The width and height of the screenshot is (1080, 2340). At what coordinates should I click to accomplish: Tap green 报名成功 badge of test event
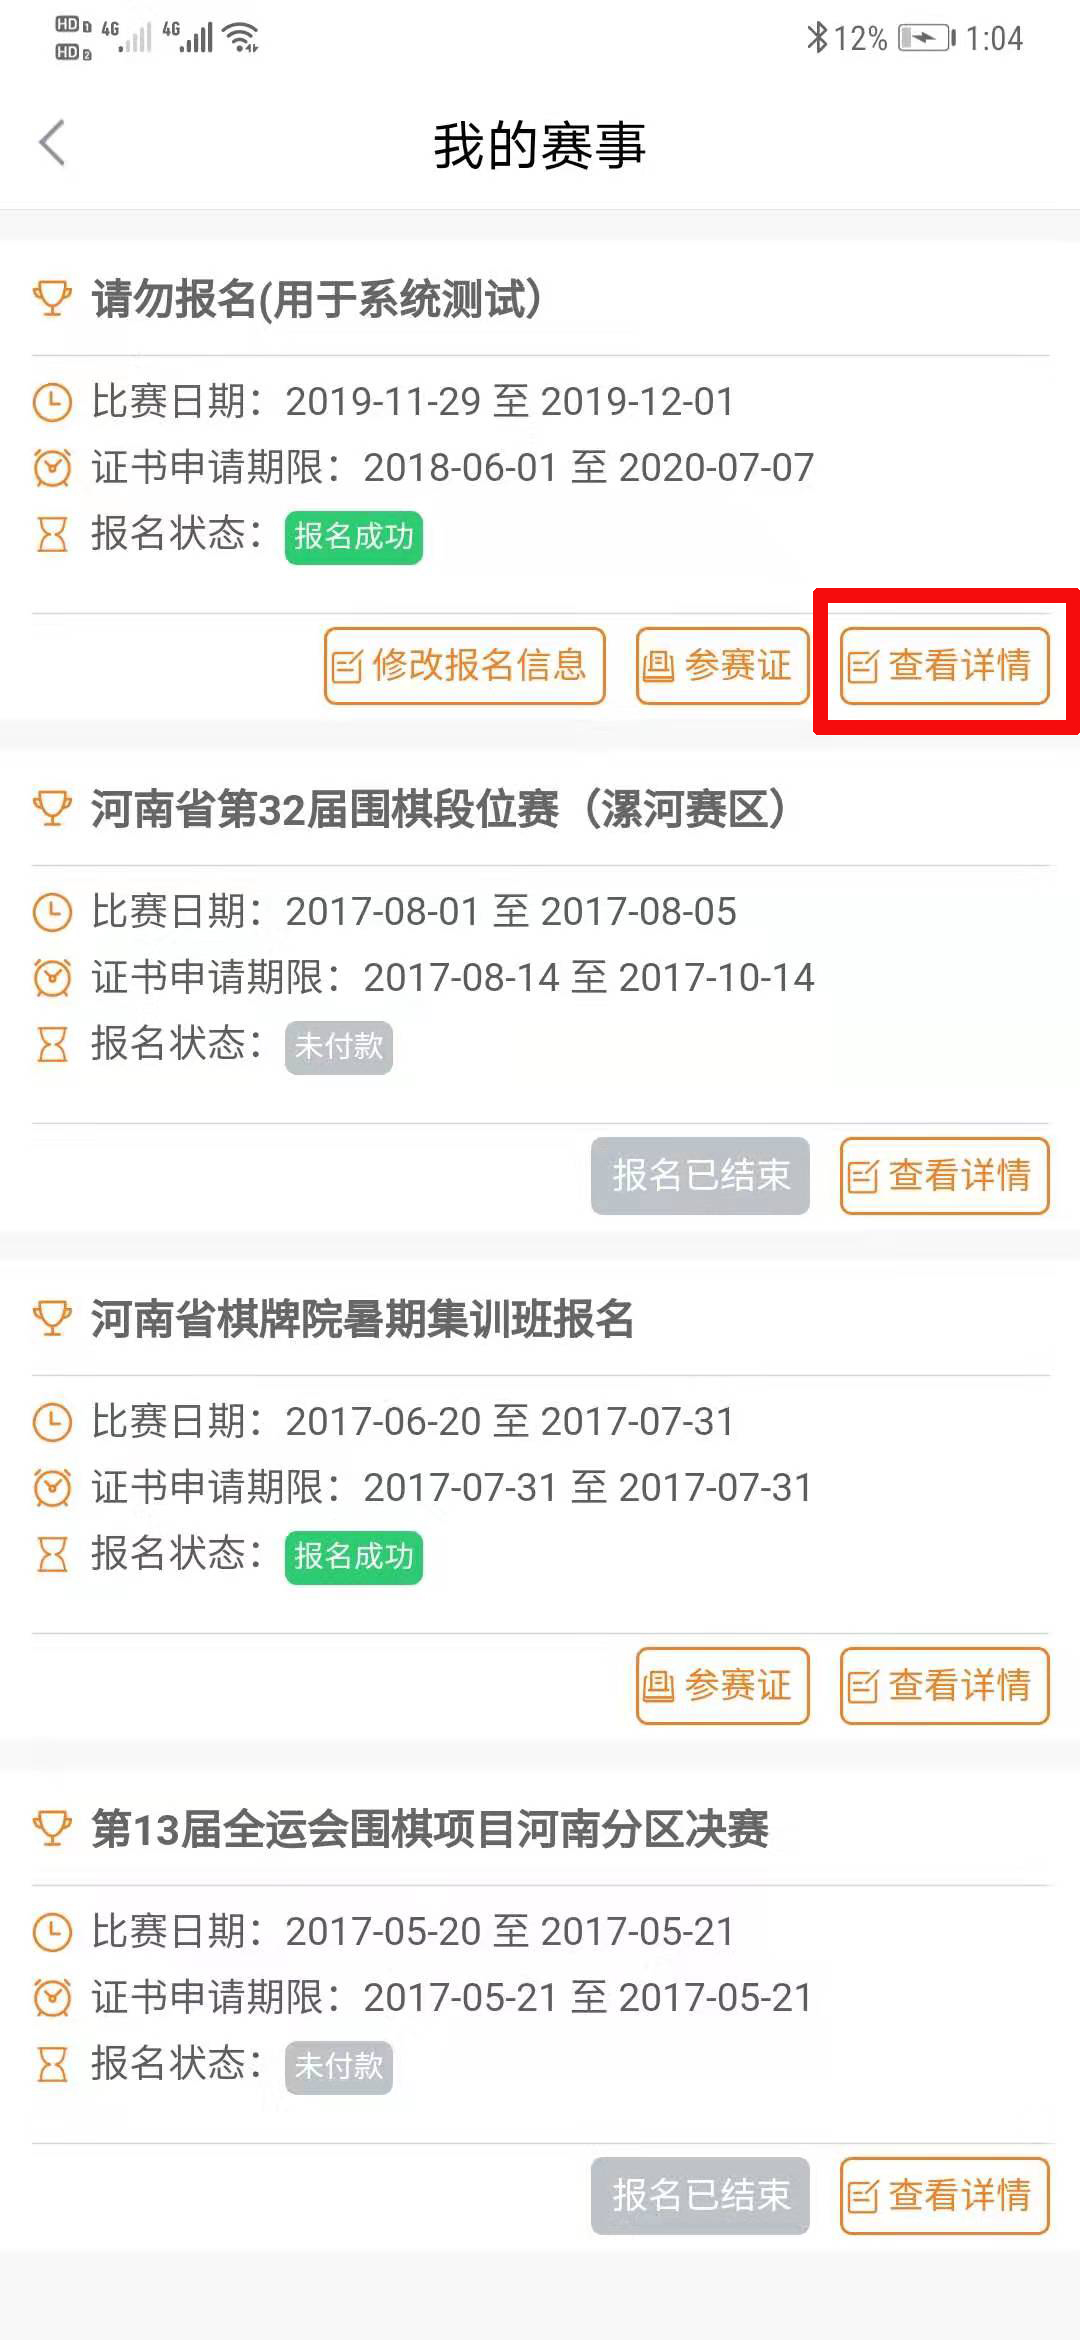354,537
